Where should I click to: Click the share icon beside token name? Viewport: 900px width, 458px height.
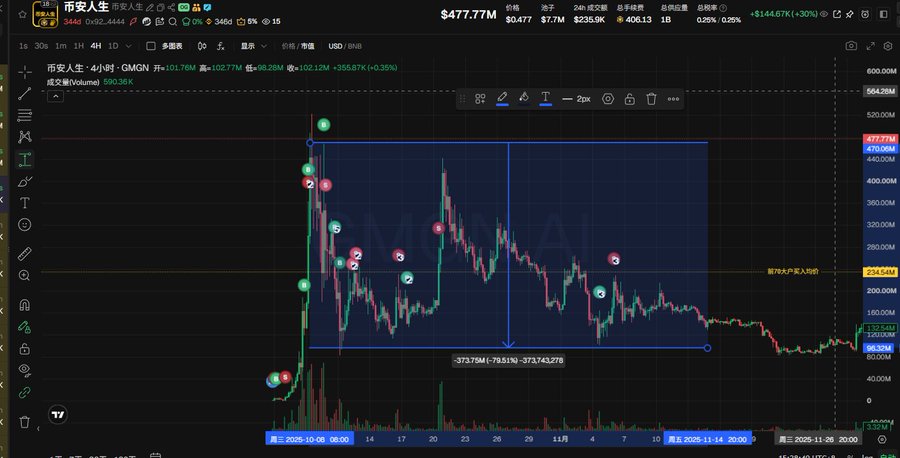pyautogui.click(x=171, y=7)
